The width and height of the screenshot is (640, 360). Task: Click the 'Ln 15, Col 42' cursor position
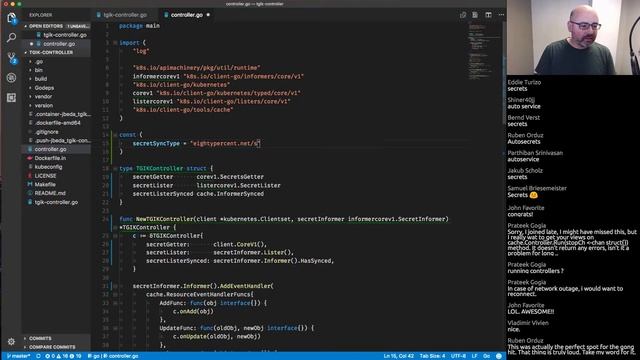[398, 356]
